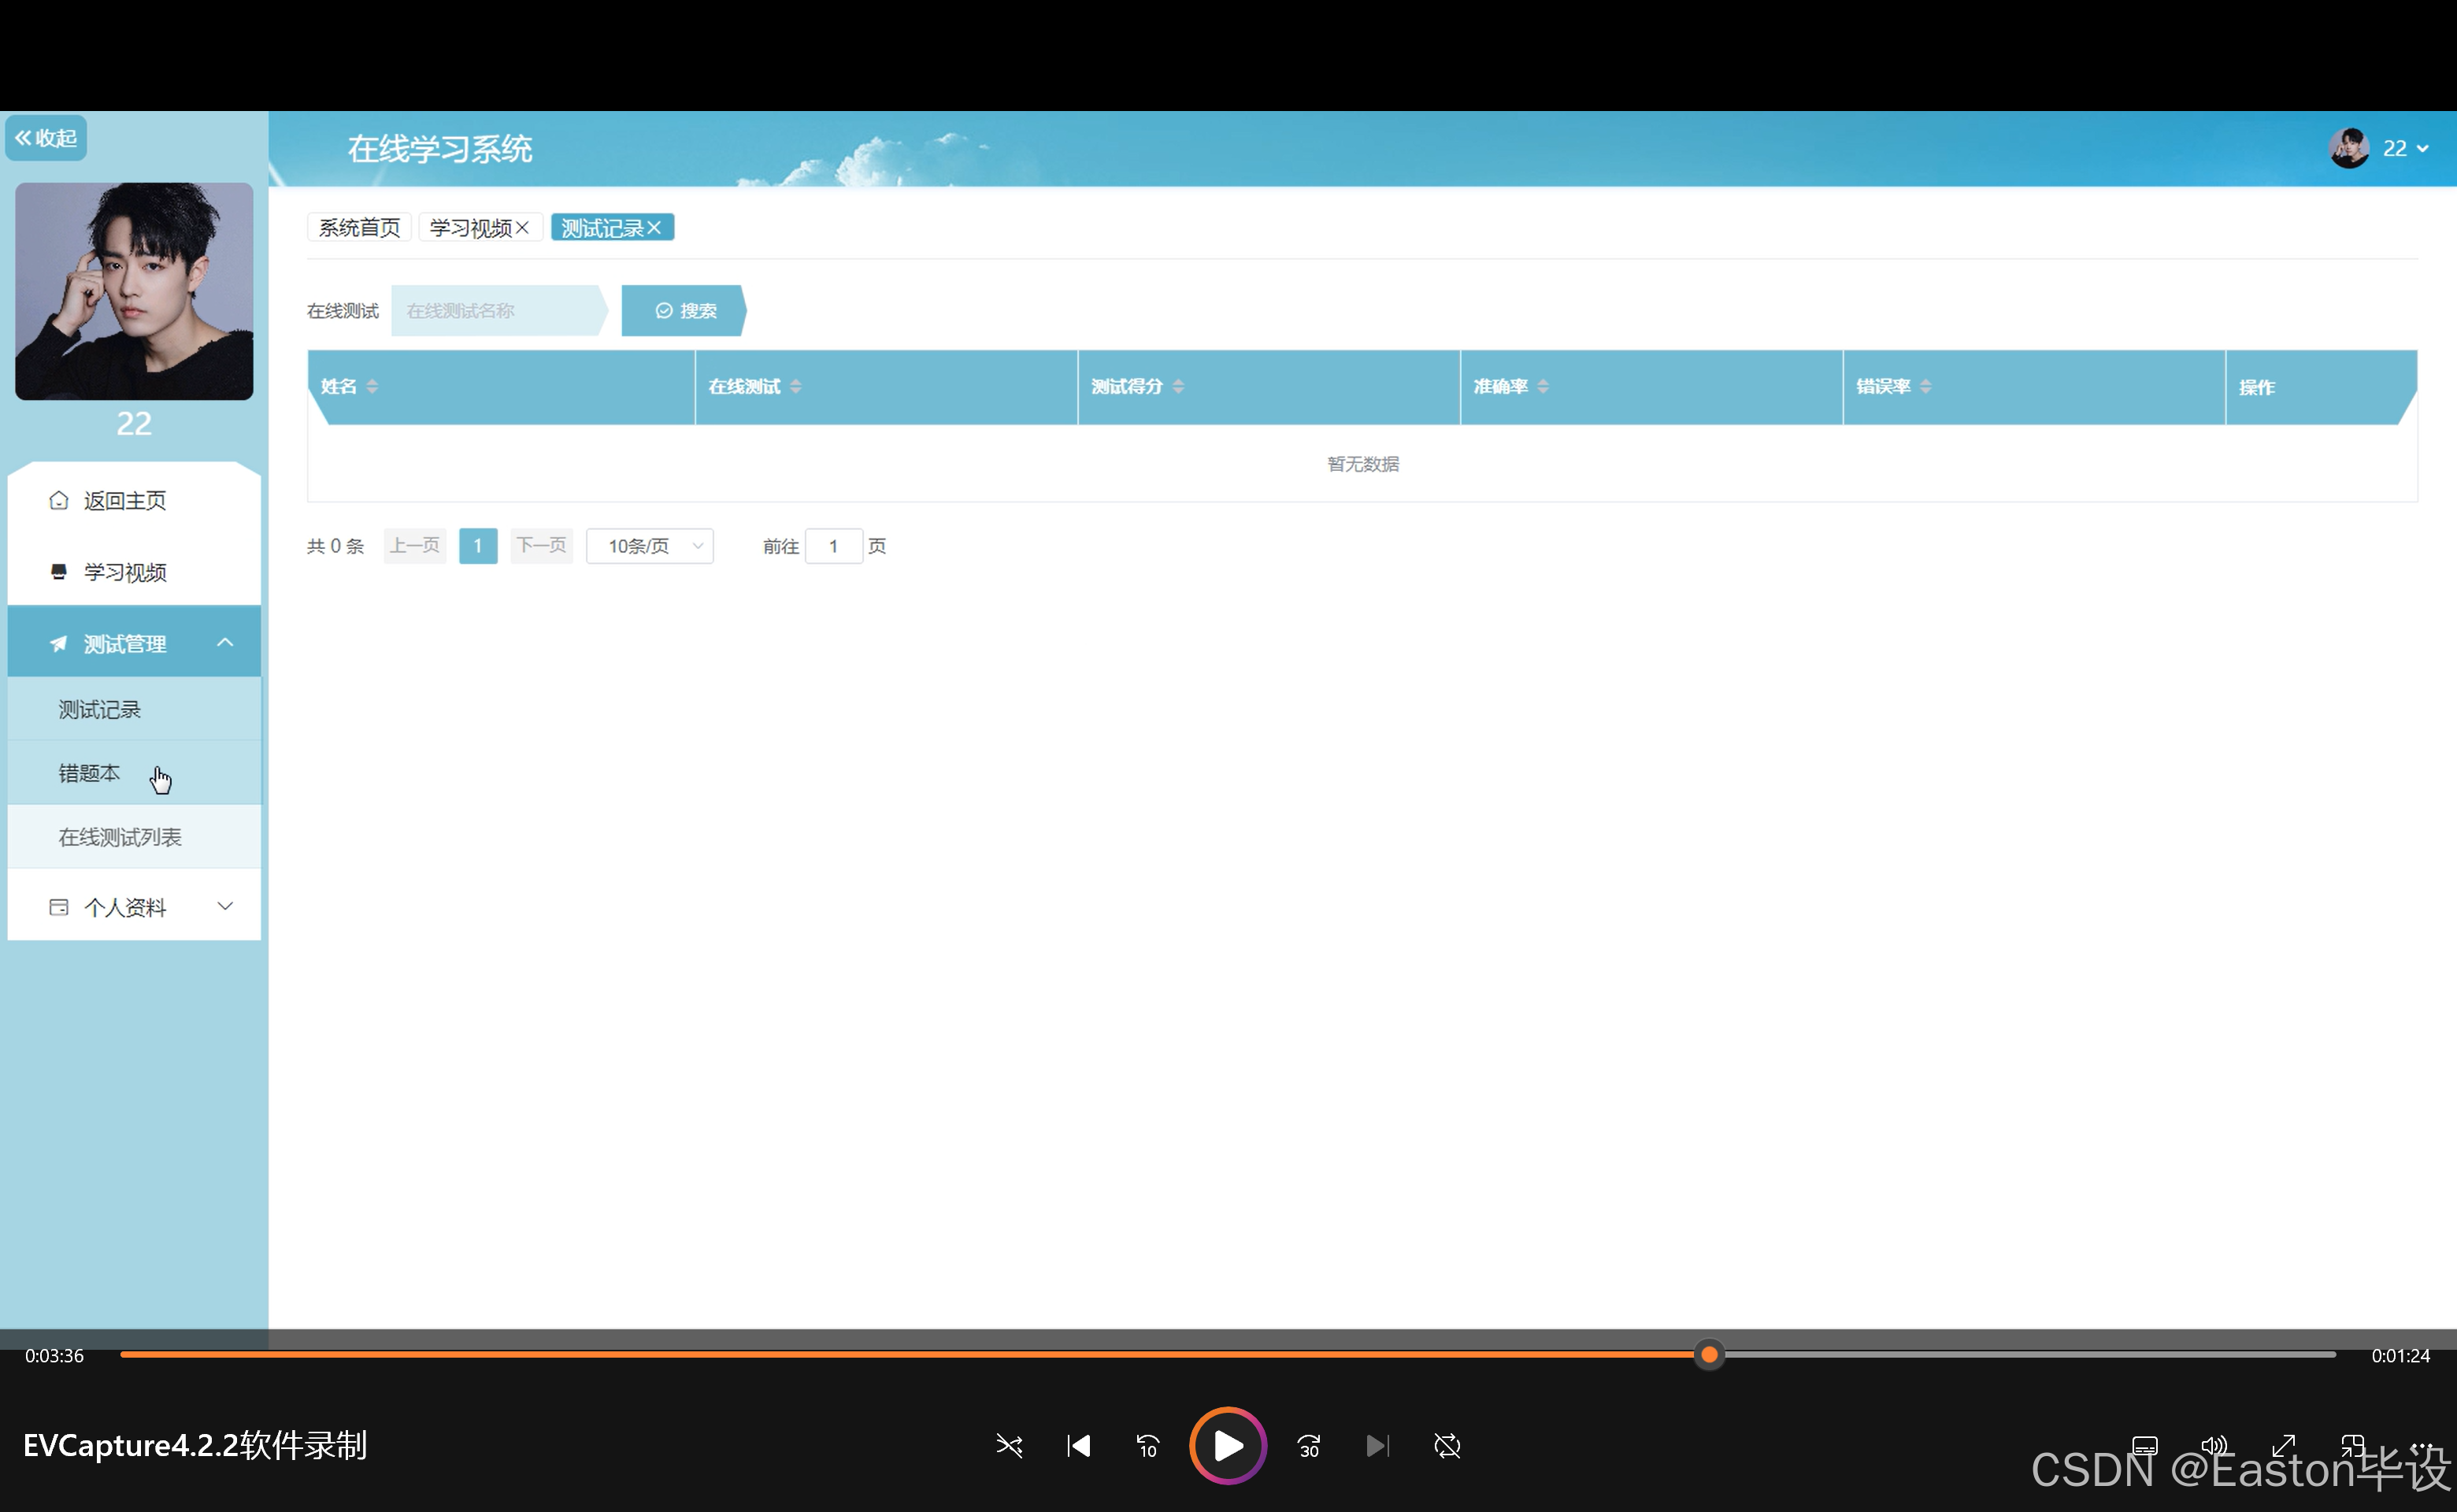Enter fullscreen with diagonal arrows icon
The image size is (2457, 1512).
click(2283, 1446)
